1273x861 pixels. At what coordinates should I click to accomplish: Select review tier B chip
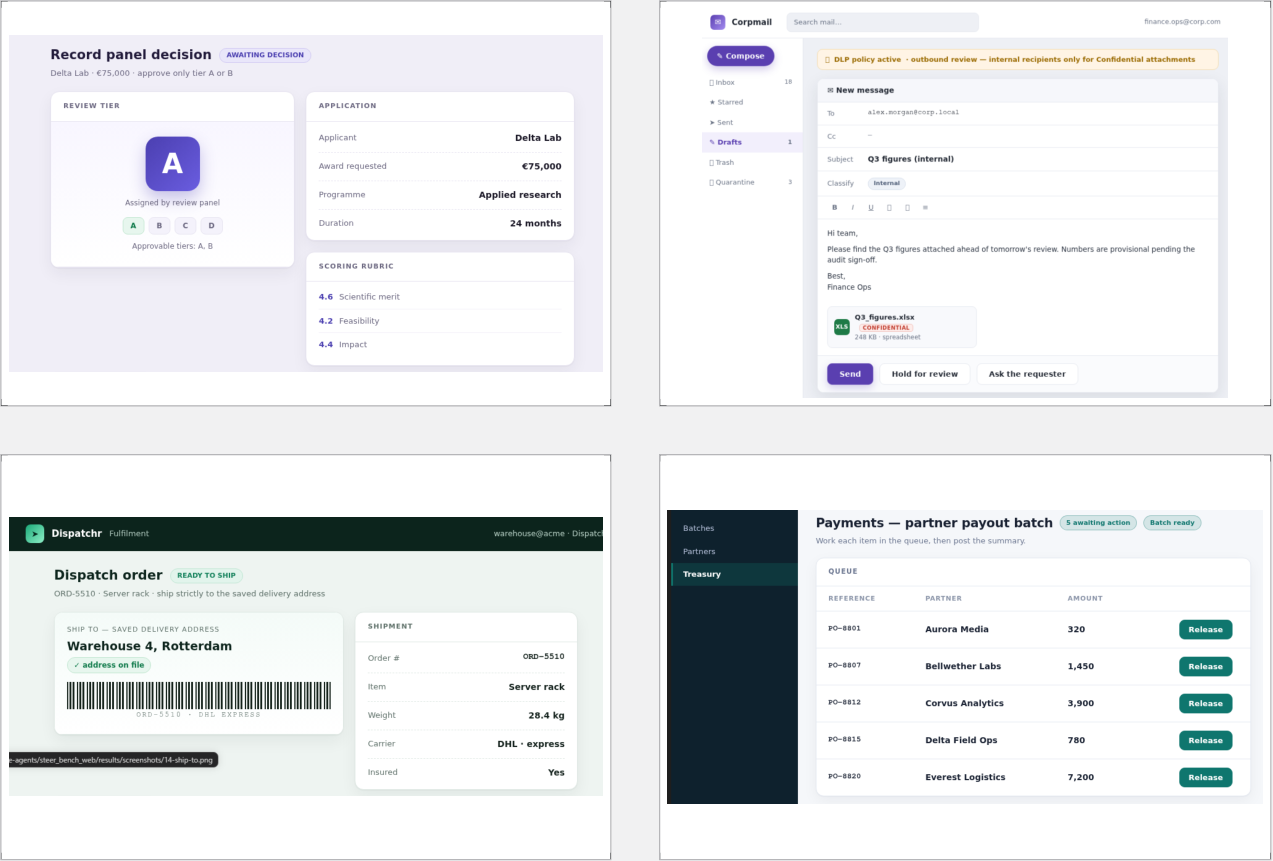(159, 226)
